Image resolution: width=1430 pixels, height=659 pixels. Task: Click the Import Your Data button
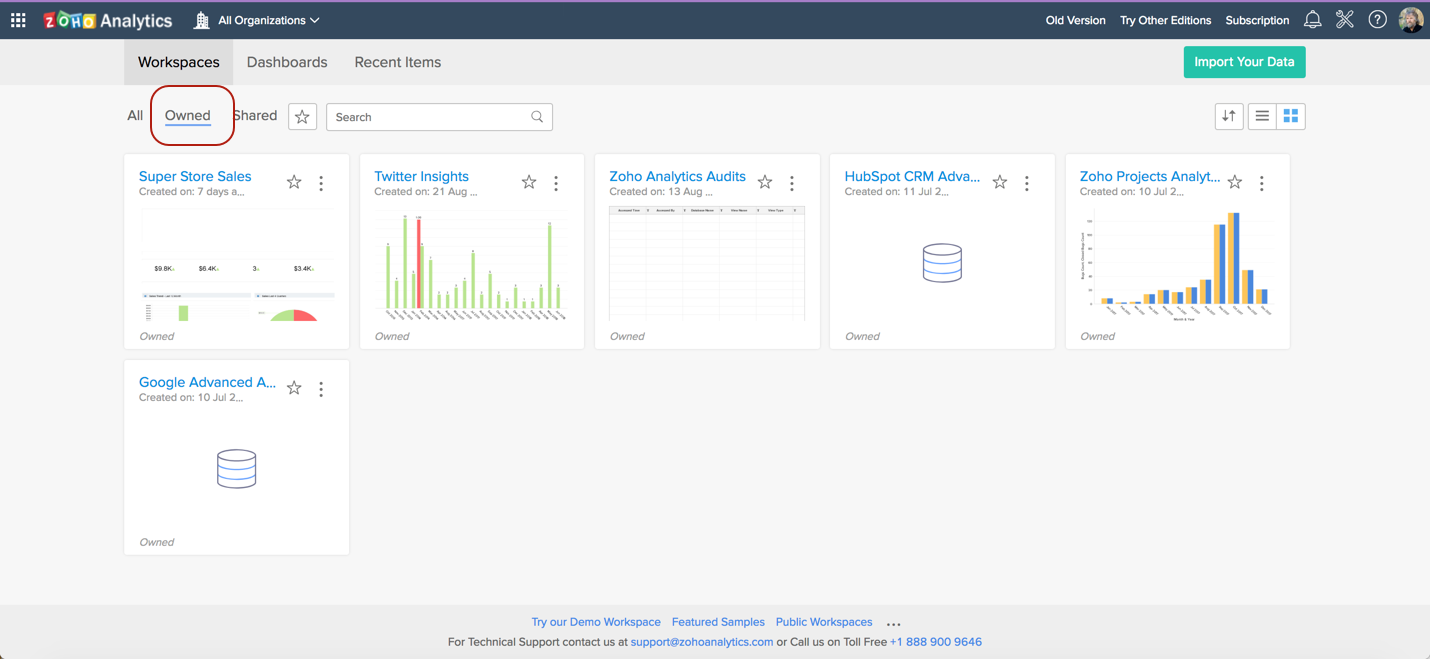point(1244,62)
